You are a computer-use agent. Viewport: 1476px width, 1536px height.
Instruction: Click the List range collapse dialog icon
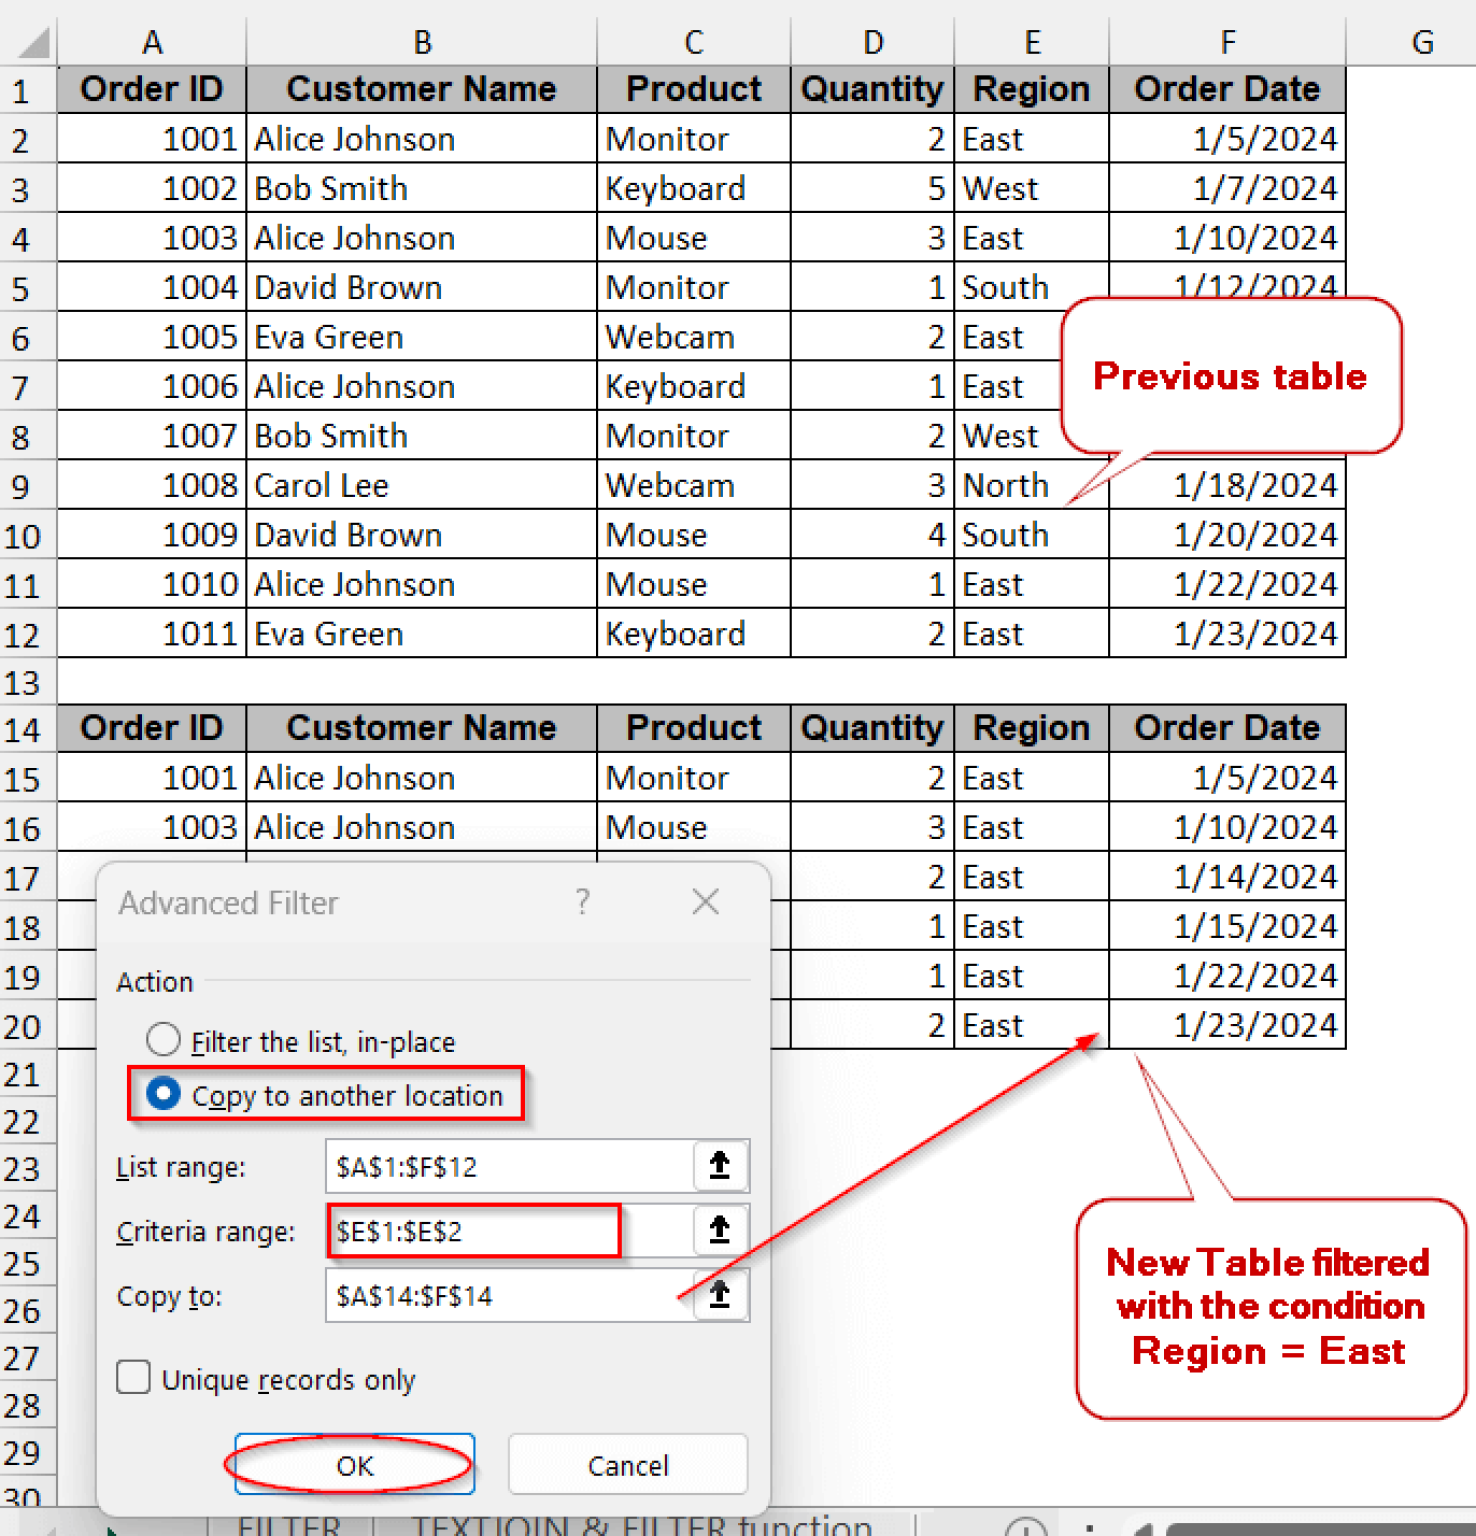click(719, 1166)
